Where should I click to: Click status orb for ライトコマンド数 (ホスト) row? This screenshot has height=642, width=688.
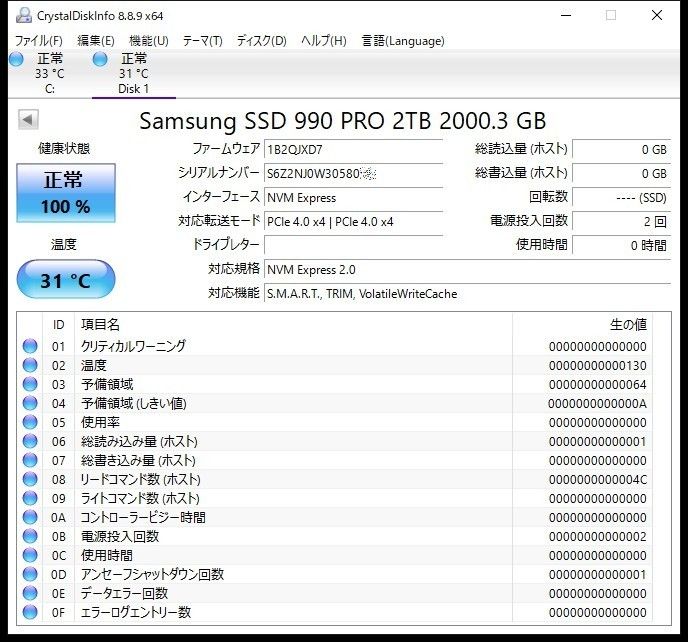click(x=30, y=499)
